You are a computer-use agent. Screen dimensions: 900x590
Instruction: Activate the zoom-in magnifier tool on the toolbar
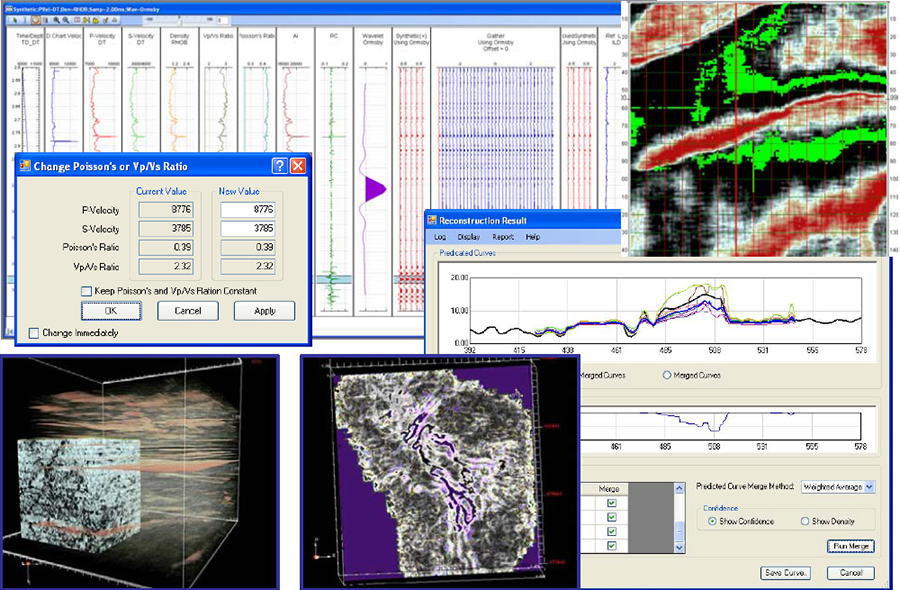pyautogui.click(x=56, y=21)
